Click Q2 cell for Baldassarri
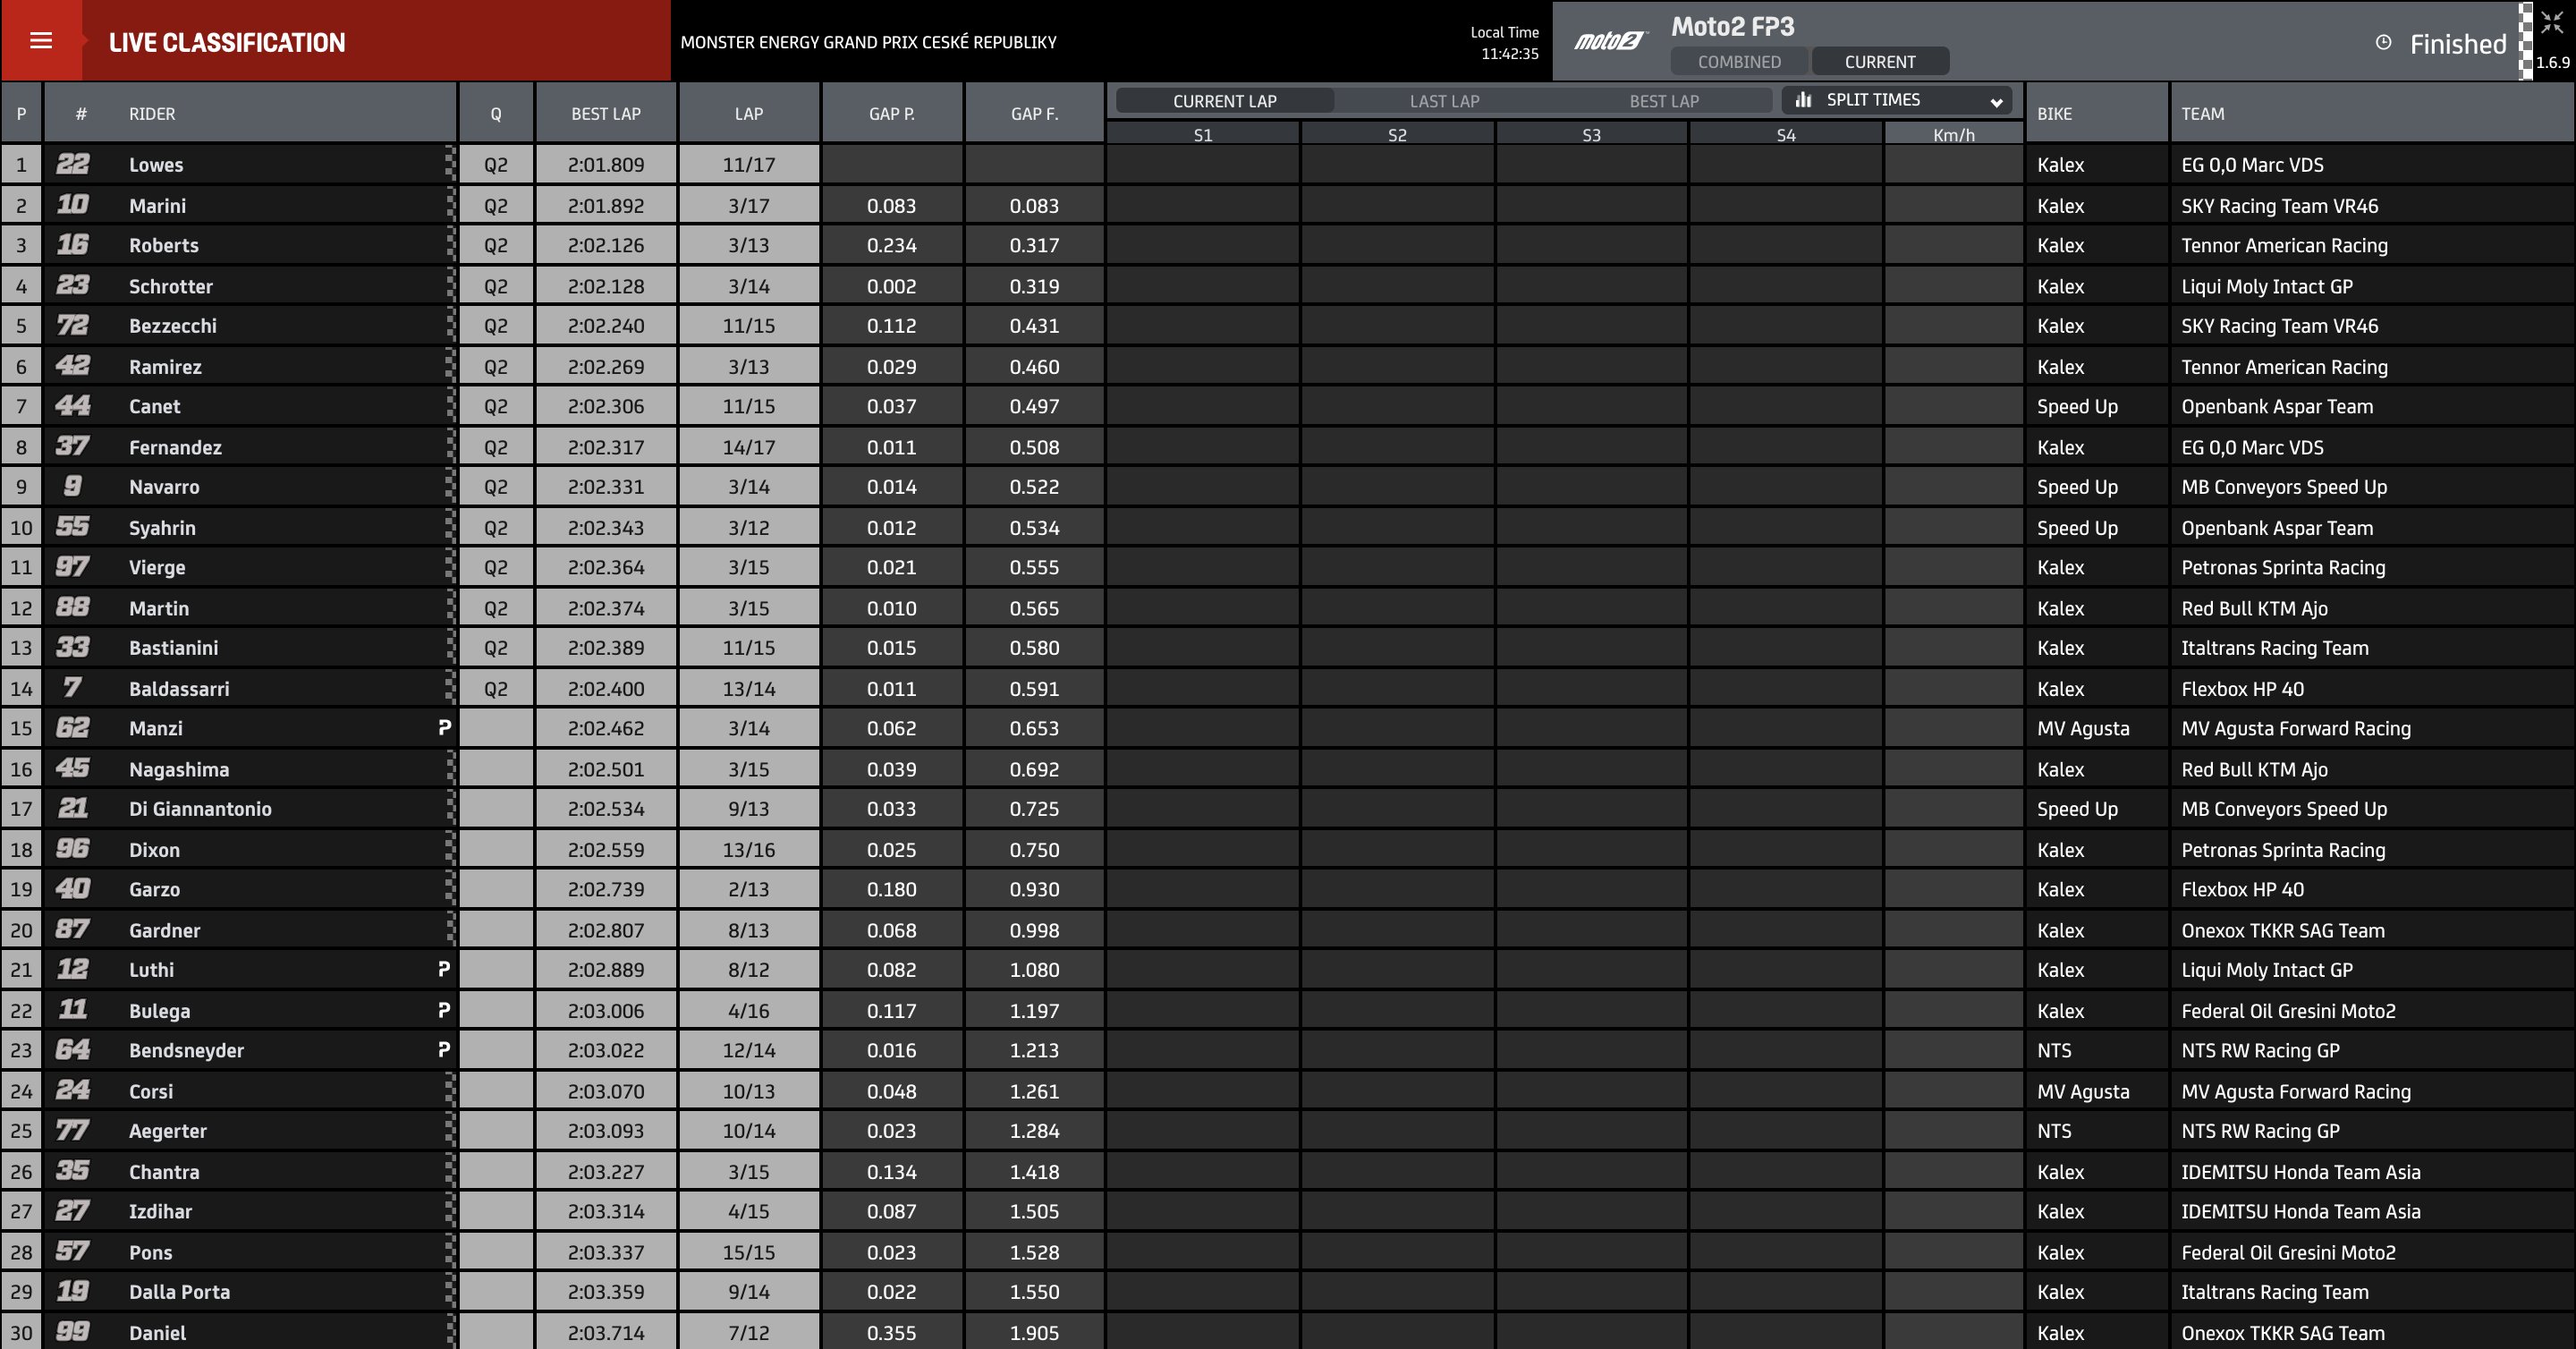This screenshot has width=2576, height=1349. 496,688
